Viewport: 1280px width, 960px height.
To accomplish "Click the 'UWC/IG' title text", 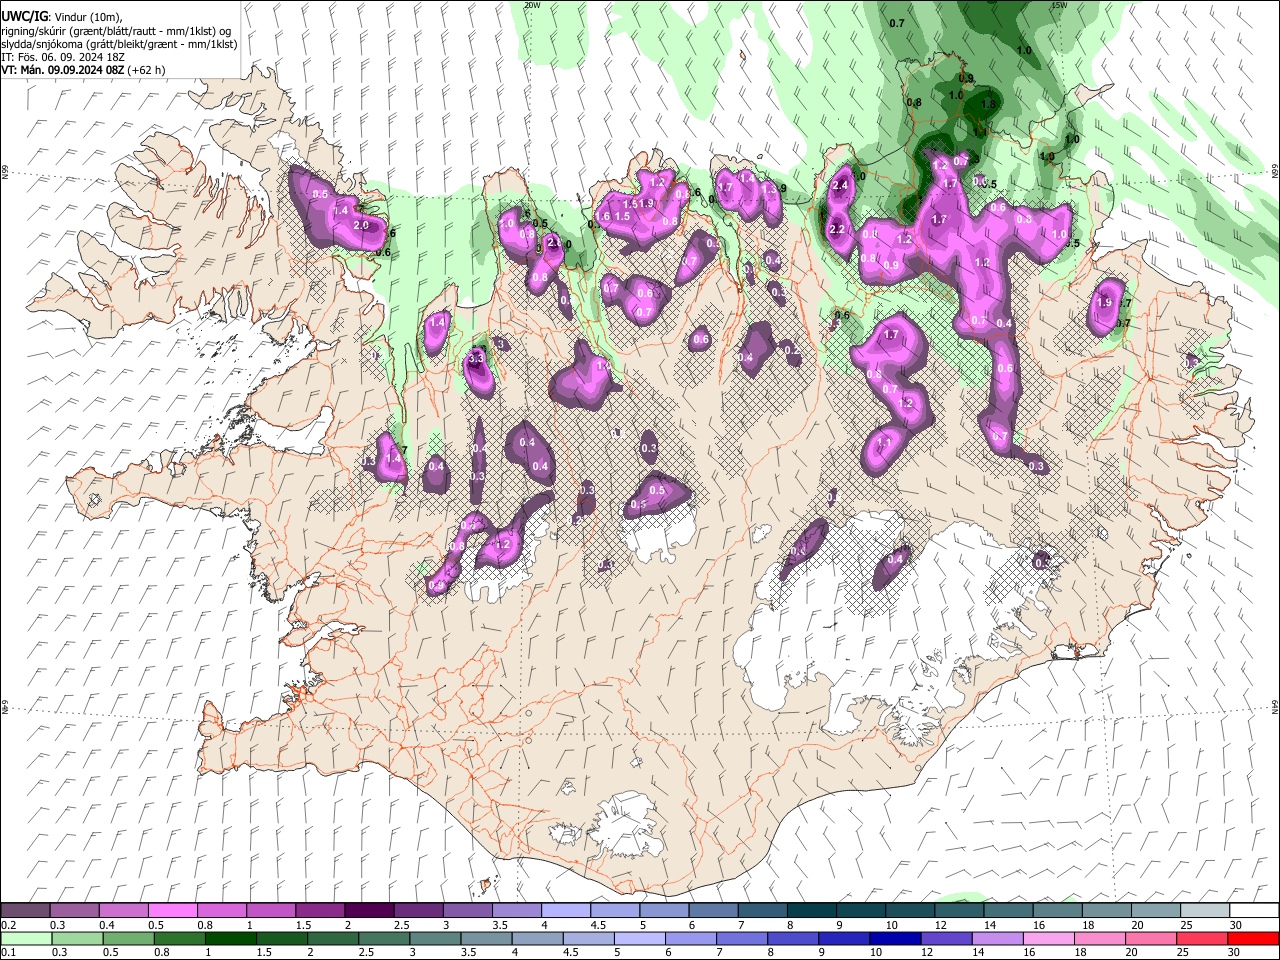I will 24,17.
